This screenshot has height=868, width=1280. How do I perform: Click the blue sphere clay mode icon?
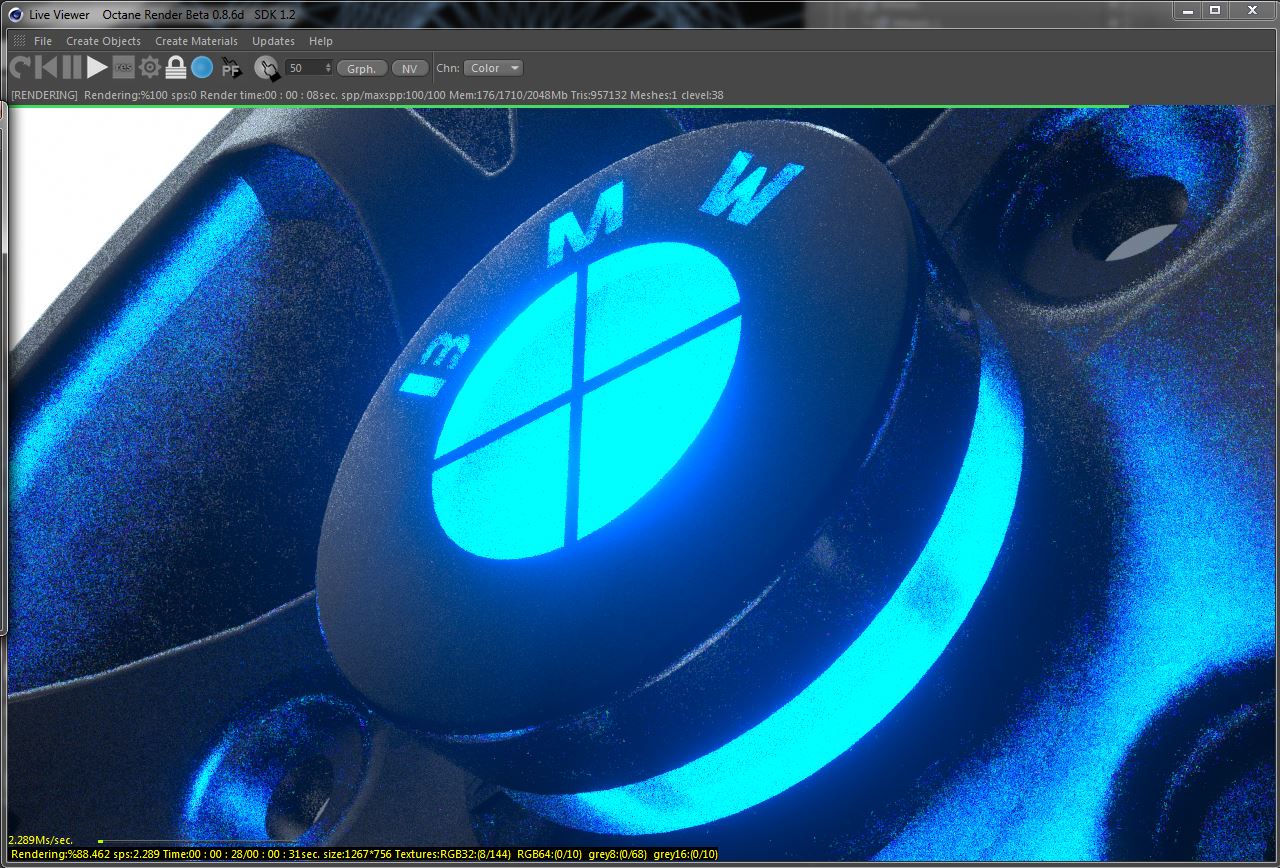point(202,68)
